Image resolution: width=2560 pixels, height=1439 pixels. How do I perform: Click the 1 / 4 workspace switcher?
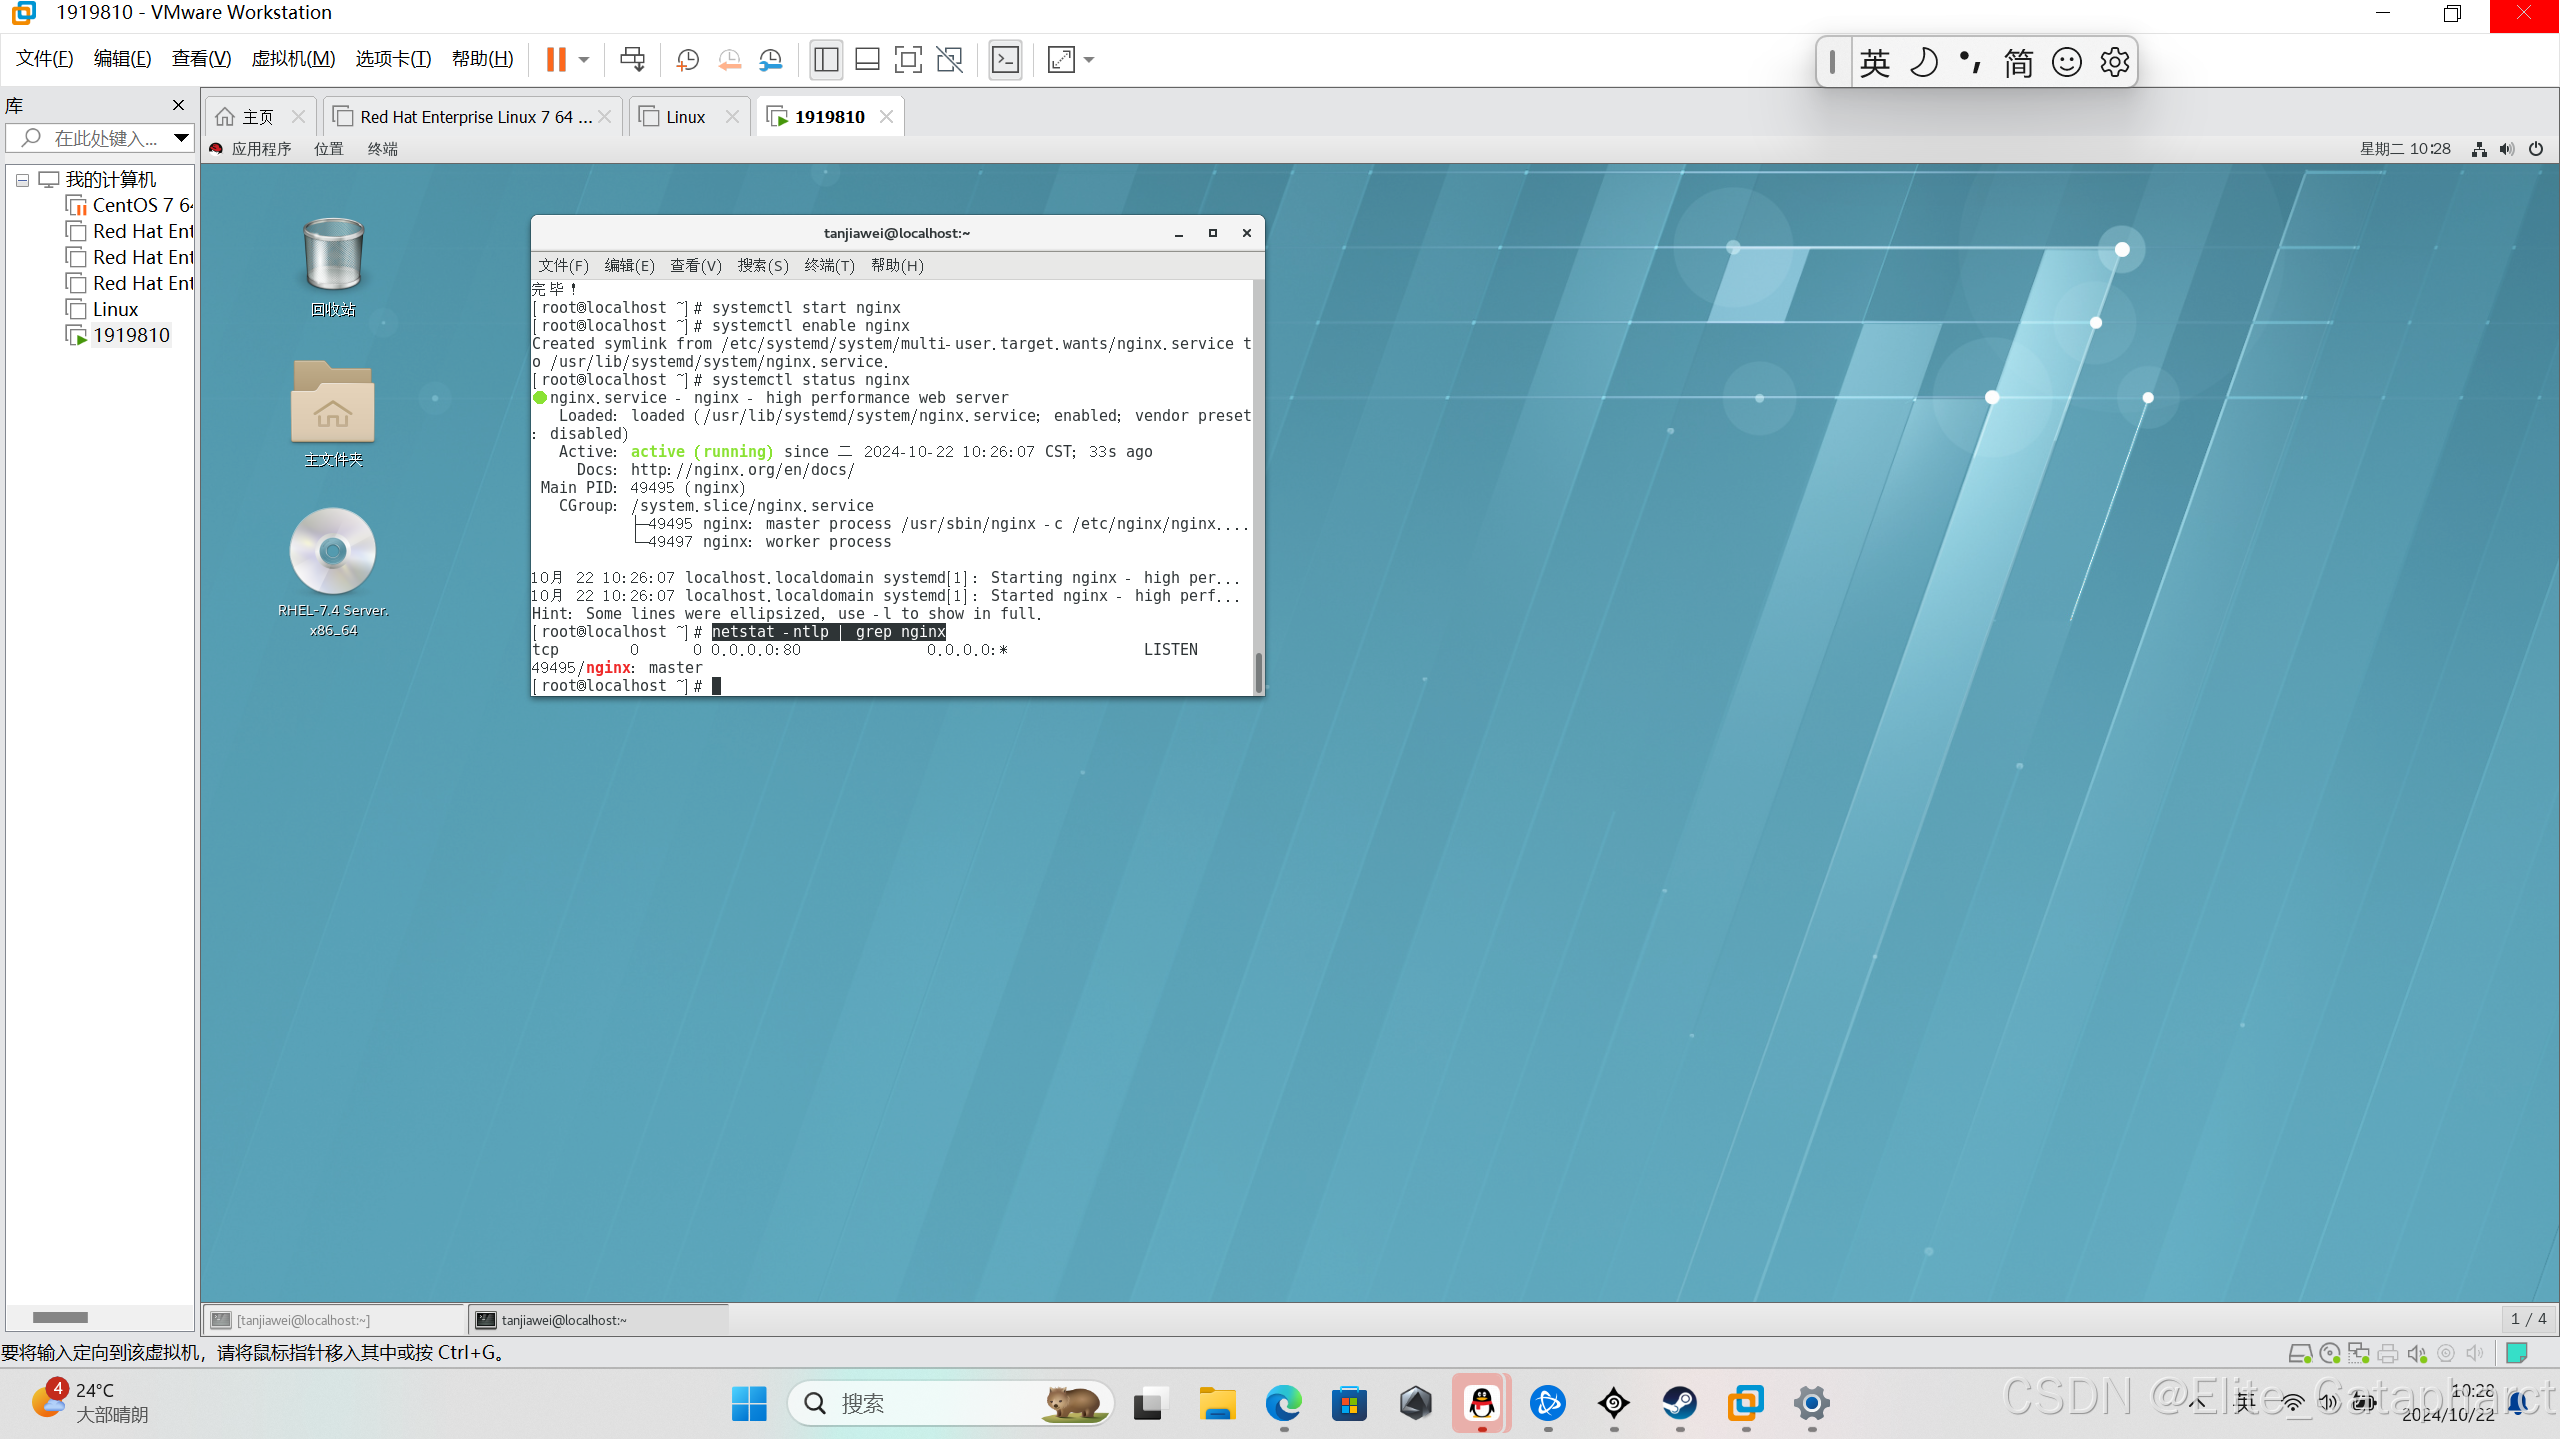(x=2528, y=1319)
